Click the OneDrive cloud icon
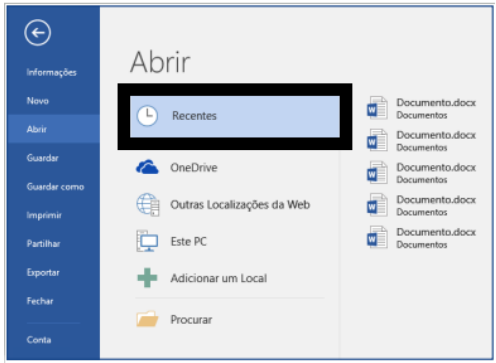 [x=147, y=167]
